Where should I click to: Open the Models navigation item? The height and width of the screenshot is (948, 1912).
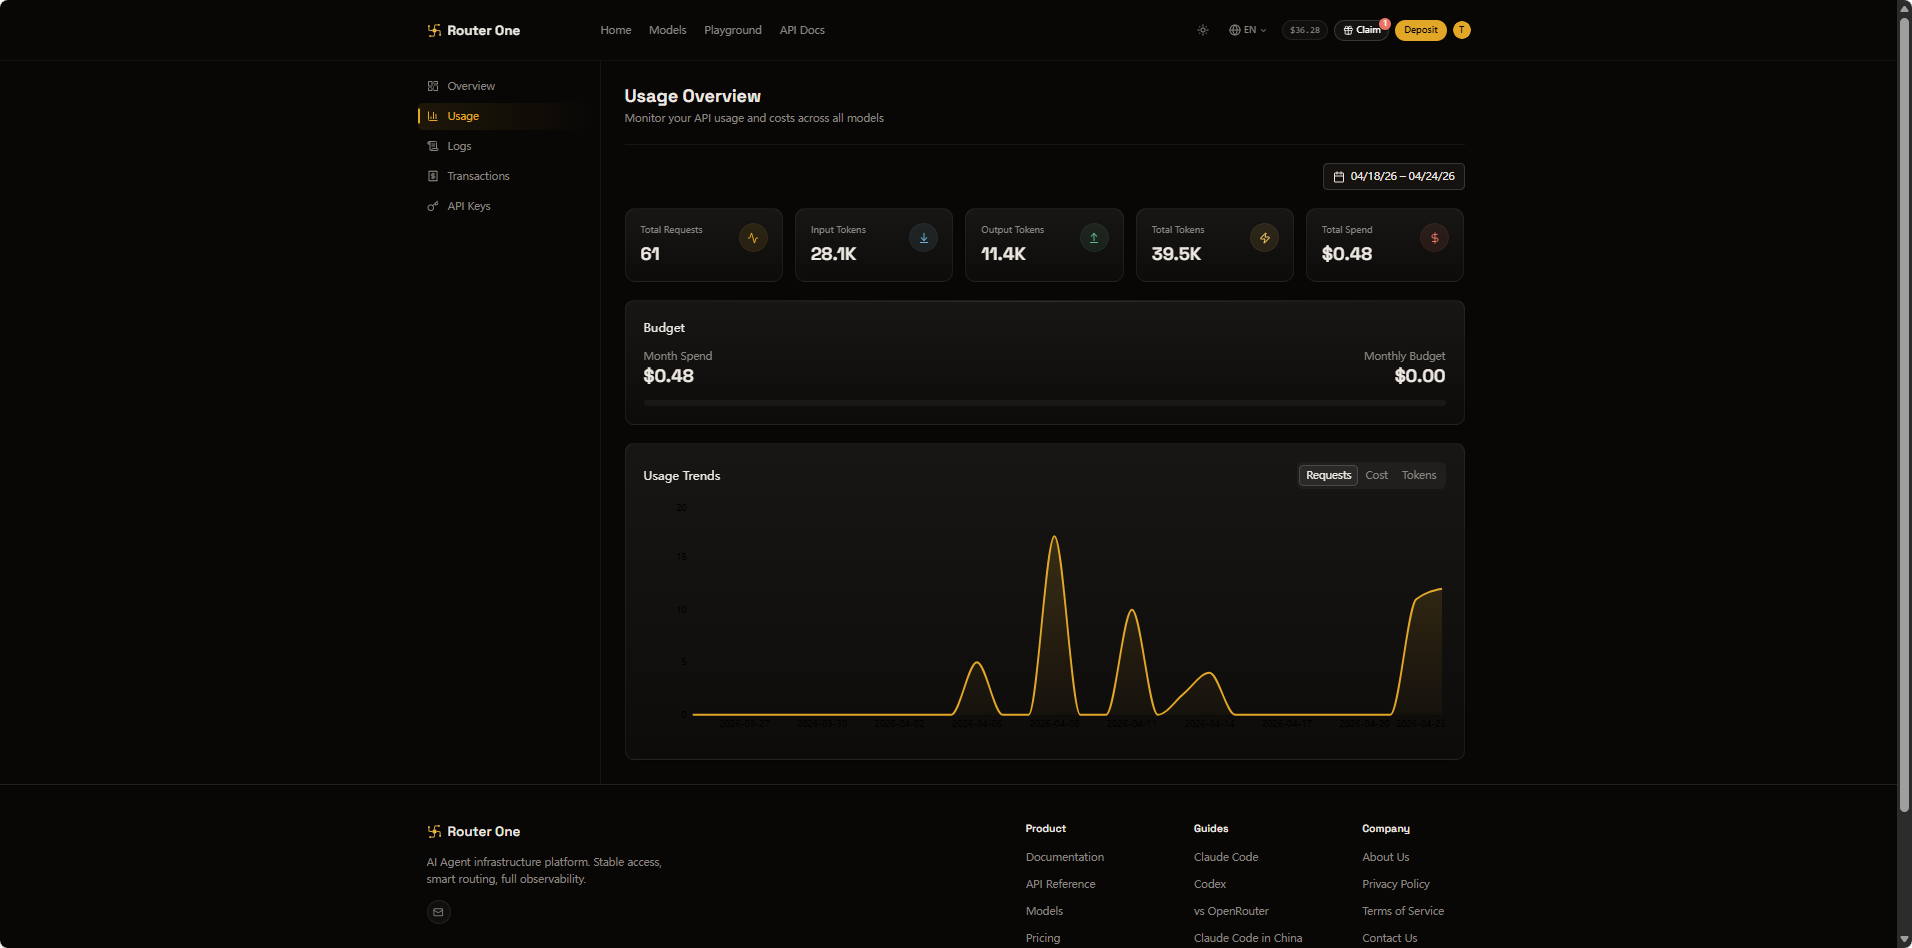(667, 30)
